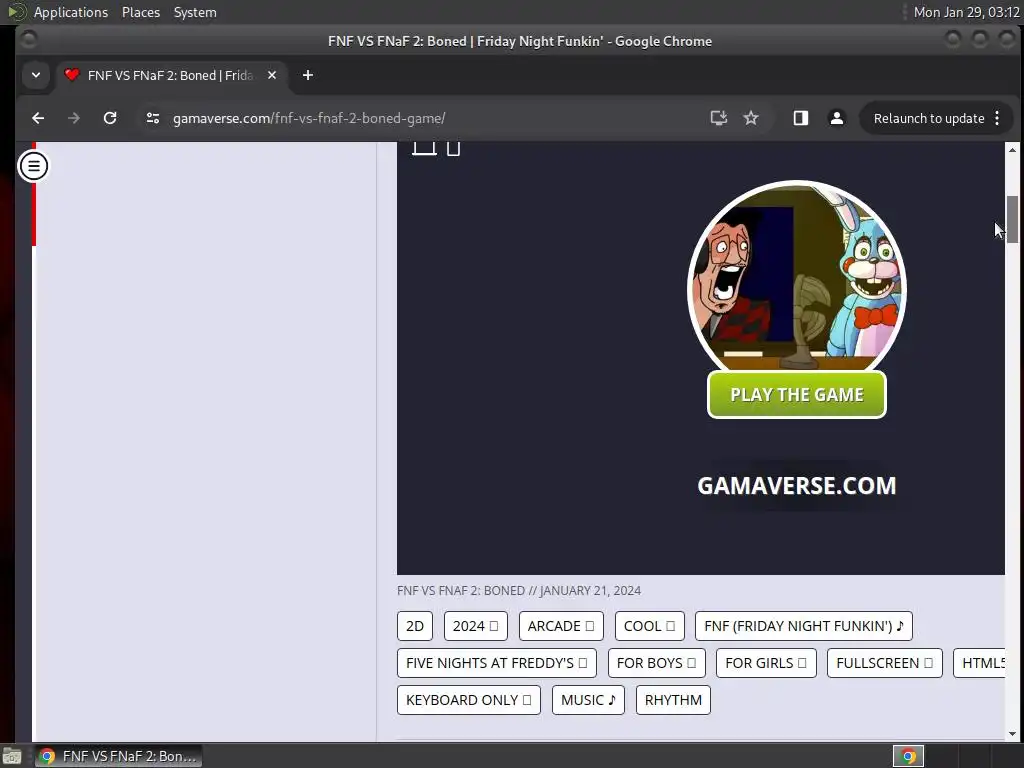The width and height of the screenshot is (1024, 768).
Task: Open Chrome three-dot menu
Action: pos(997,118)
